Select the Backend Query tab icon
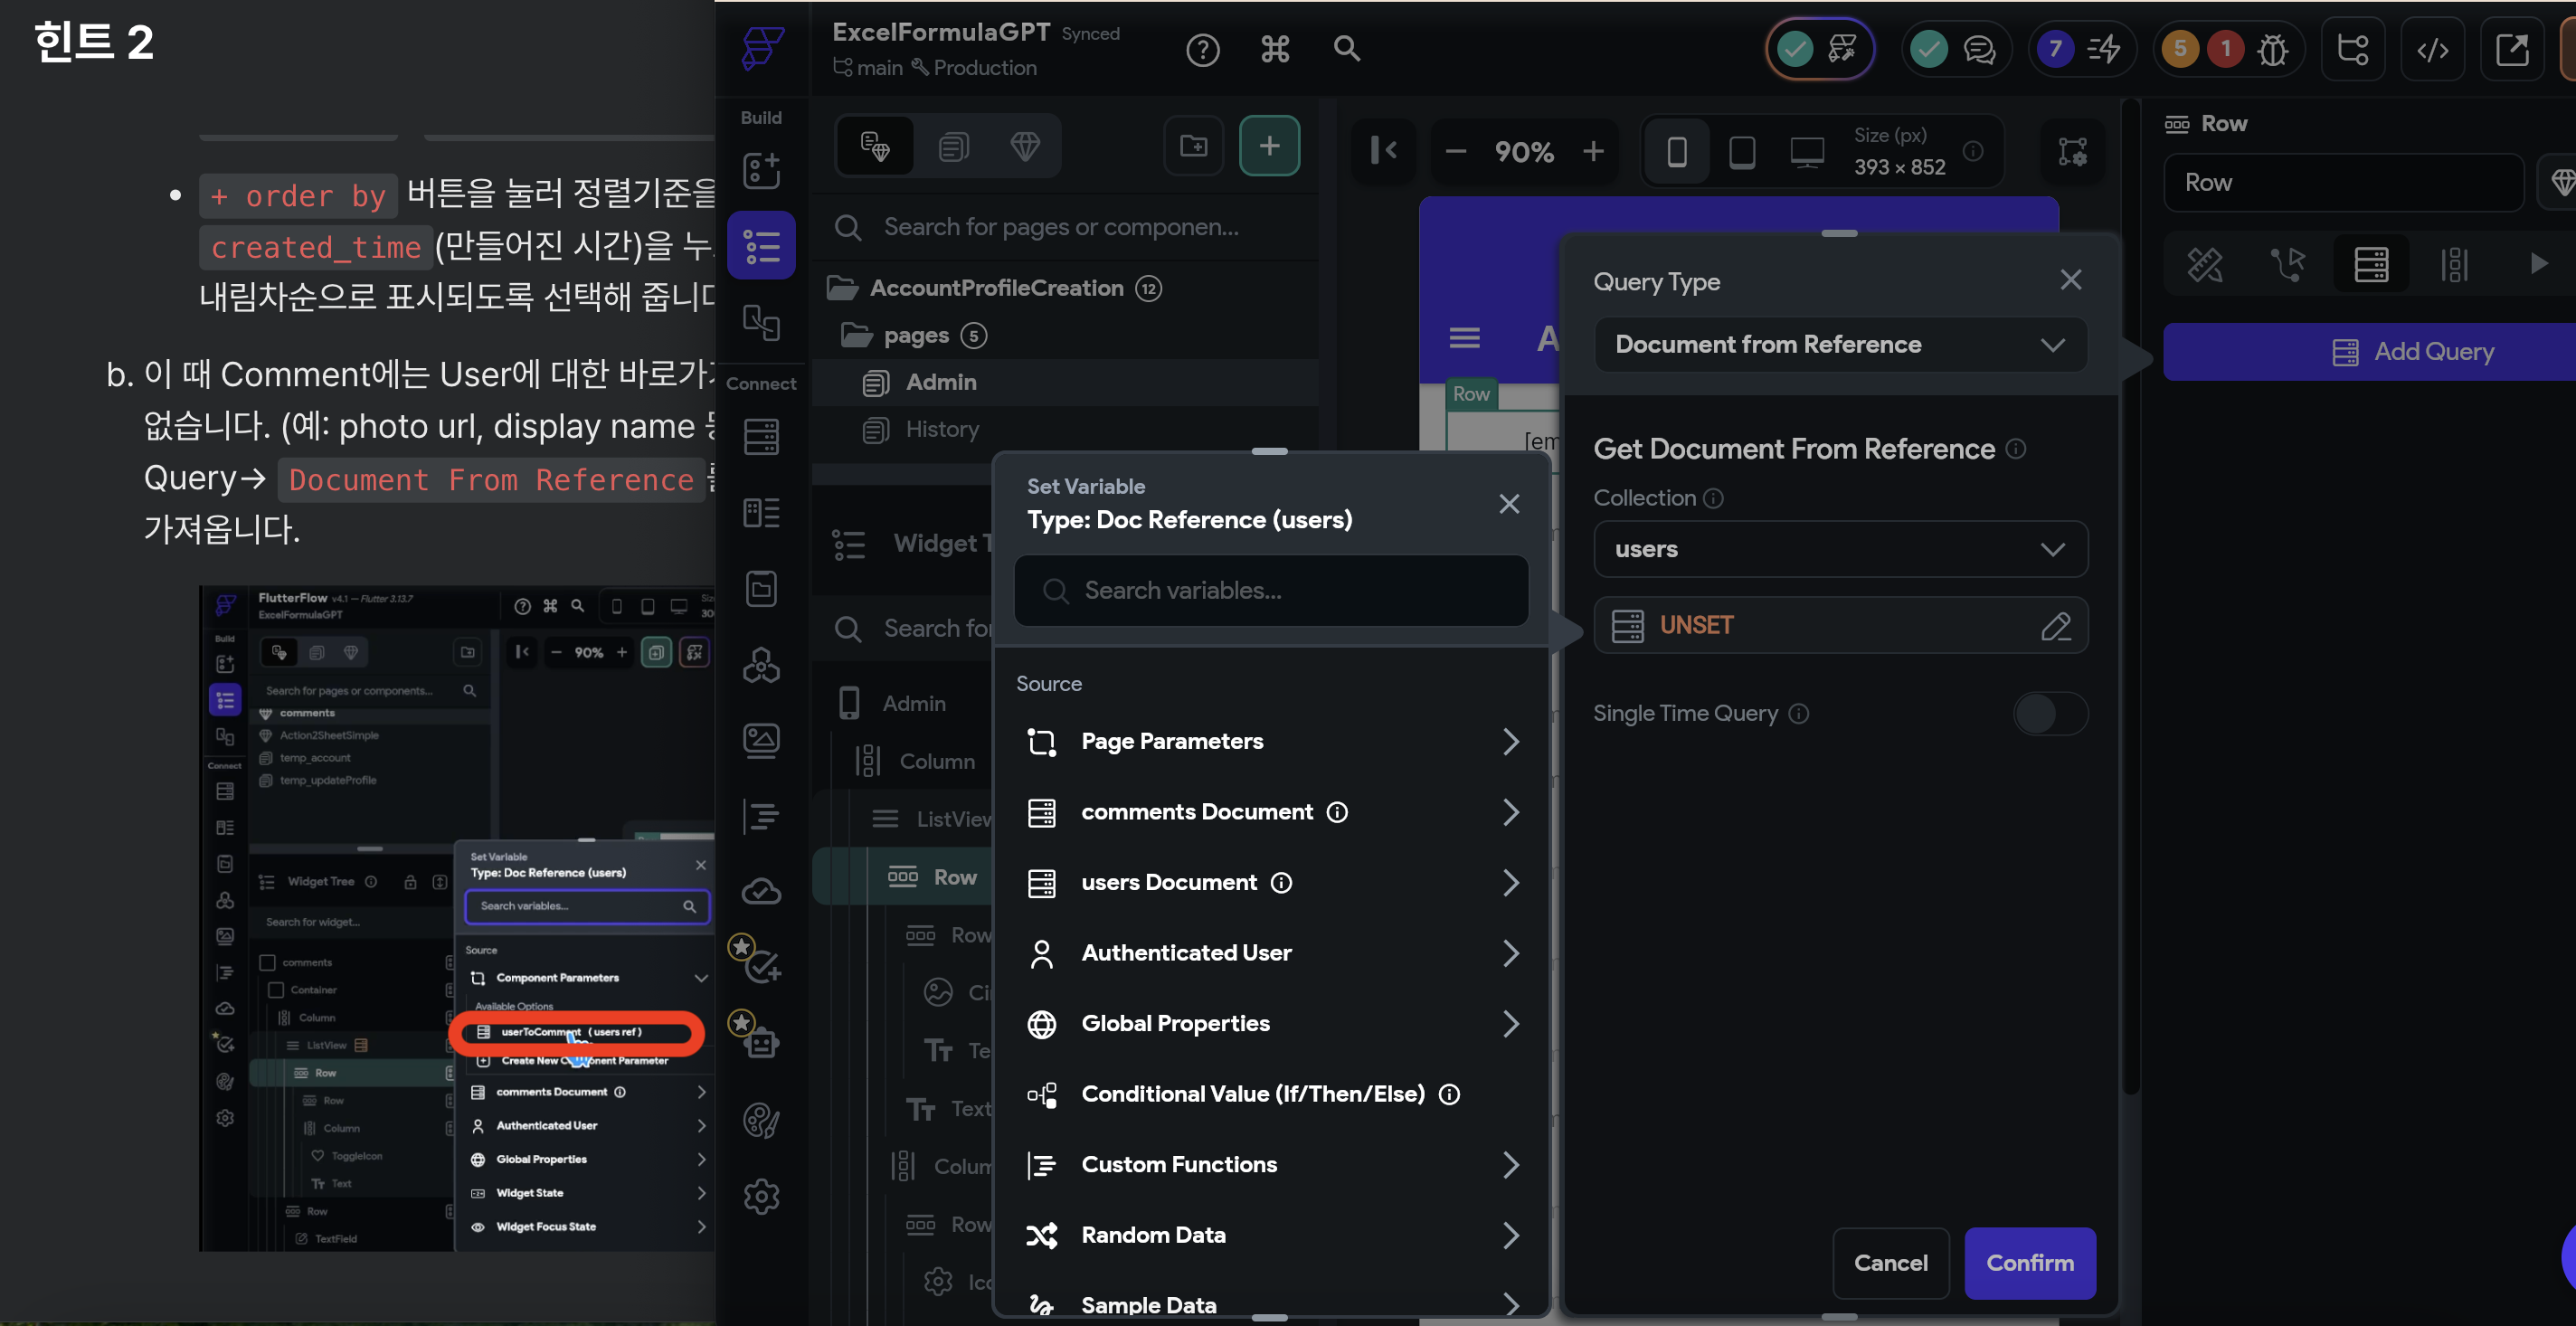Image resolution: width=2576 pixels, height=1326 pixels. pos(2371,265)
